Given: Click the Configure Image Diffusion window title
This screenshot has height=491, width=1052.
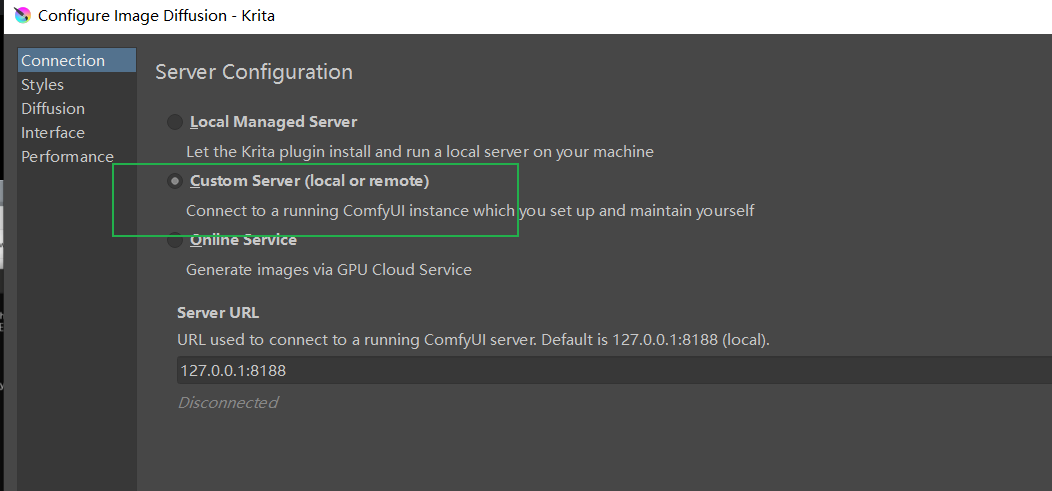Looking at the screenshot, I should point(156,16).
